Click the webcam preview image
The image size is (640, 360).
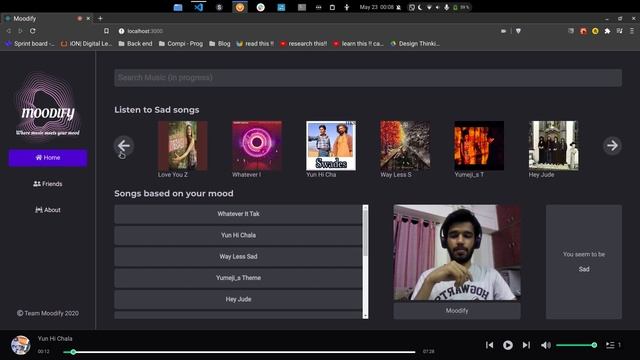pyautogui.click(x=457, y=253)
